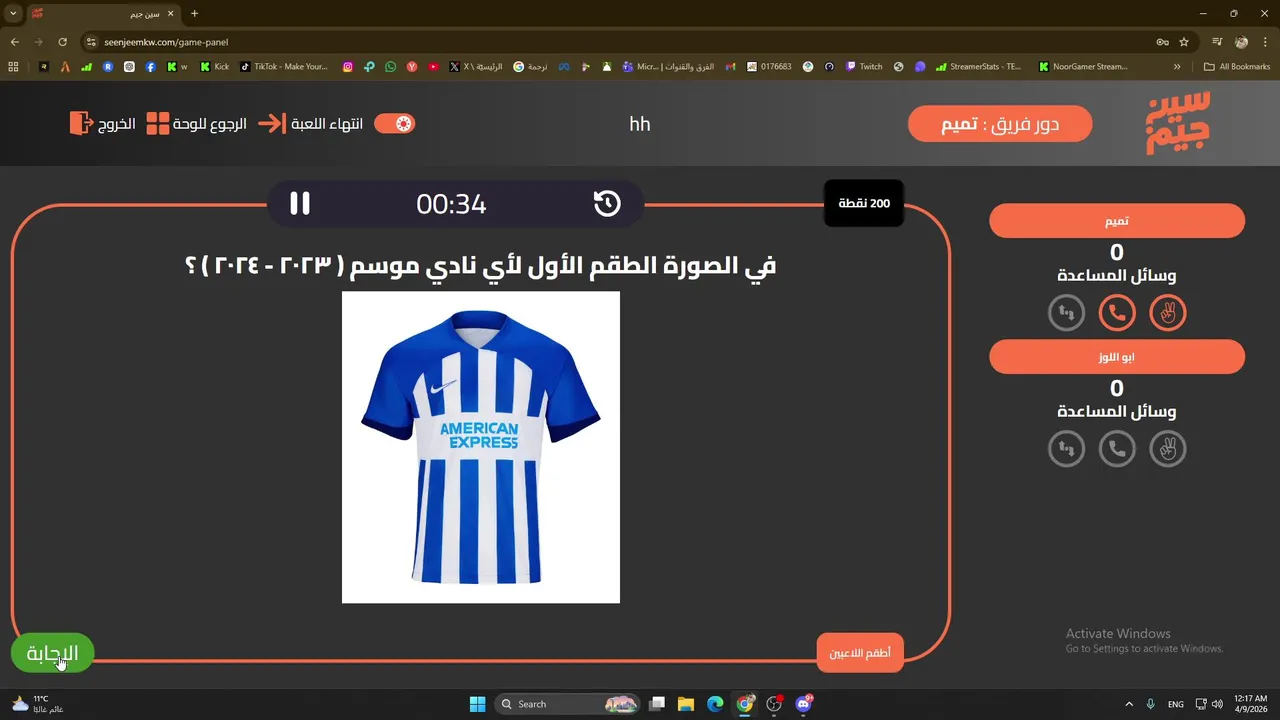Open the YouTube bookmark icon

tap(433, 67)
